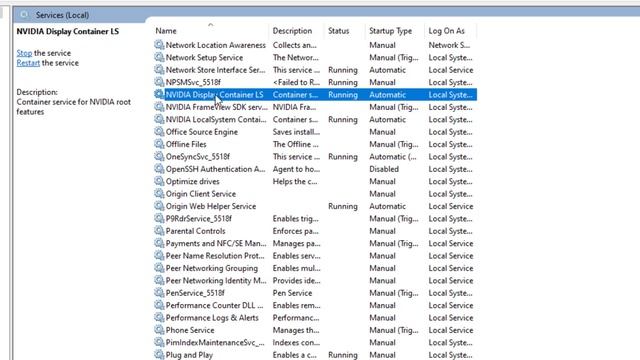Click the gear icon for Offline Files
Viewport: 640px width, 360px height.
(159, 144)
